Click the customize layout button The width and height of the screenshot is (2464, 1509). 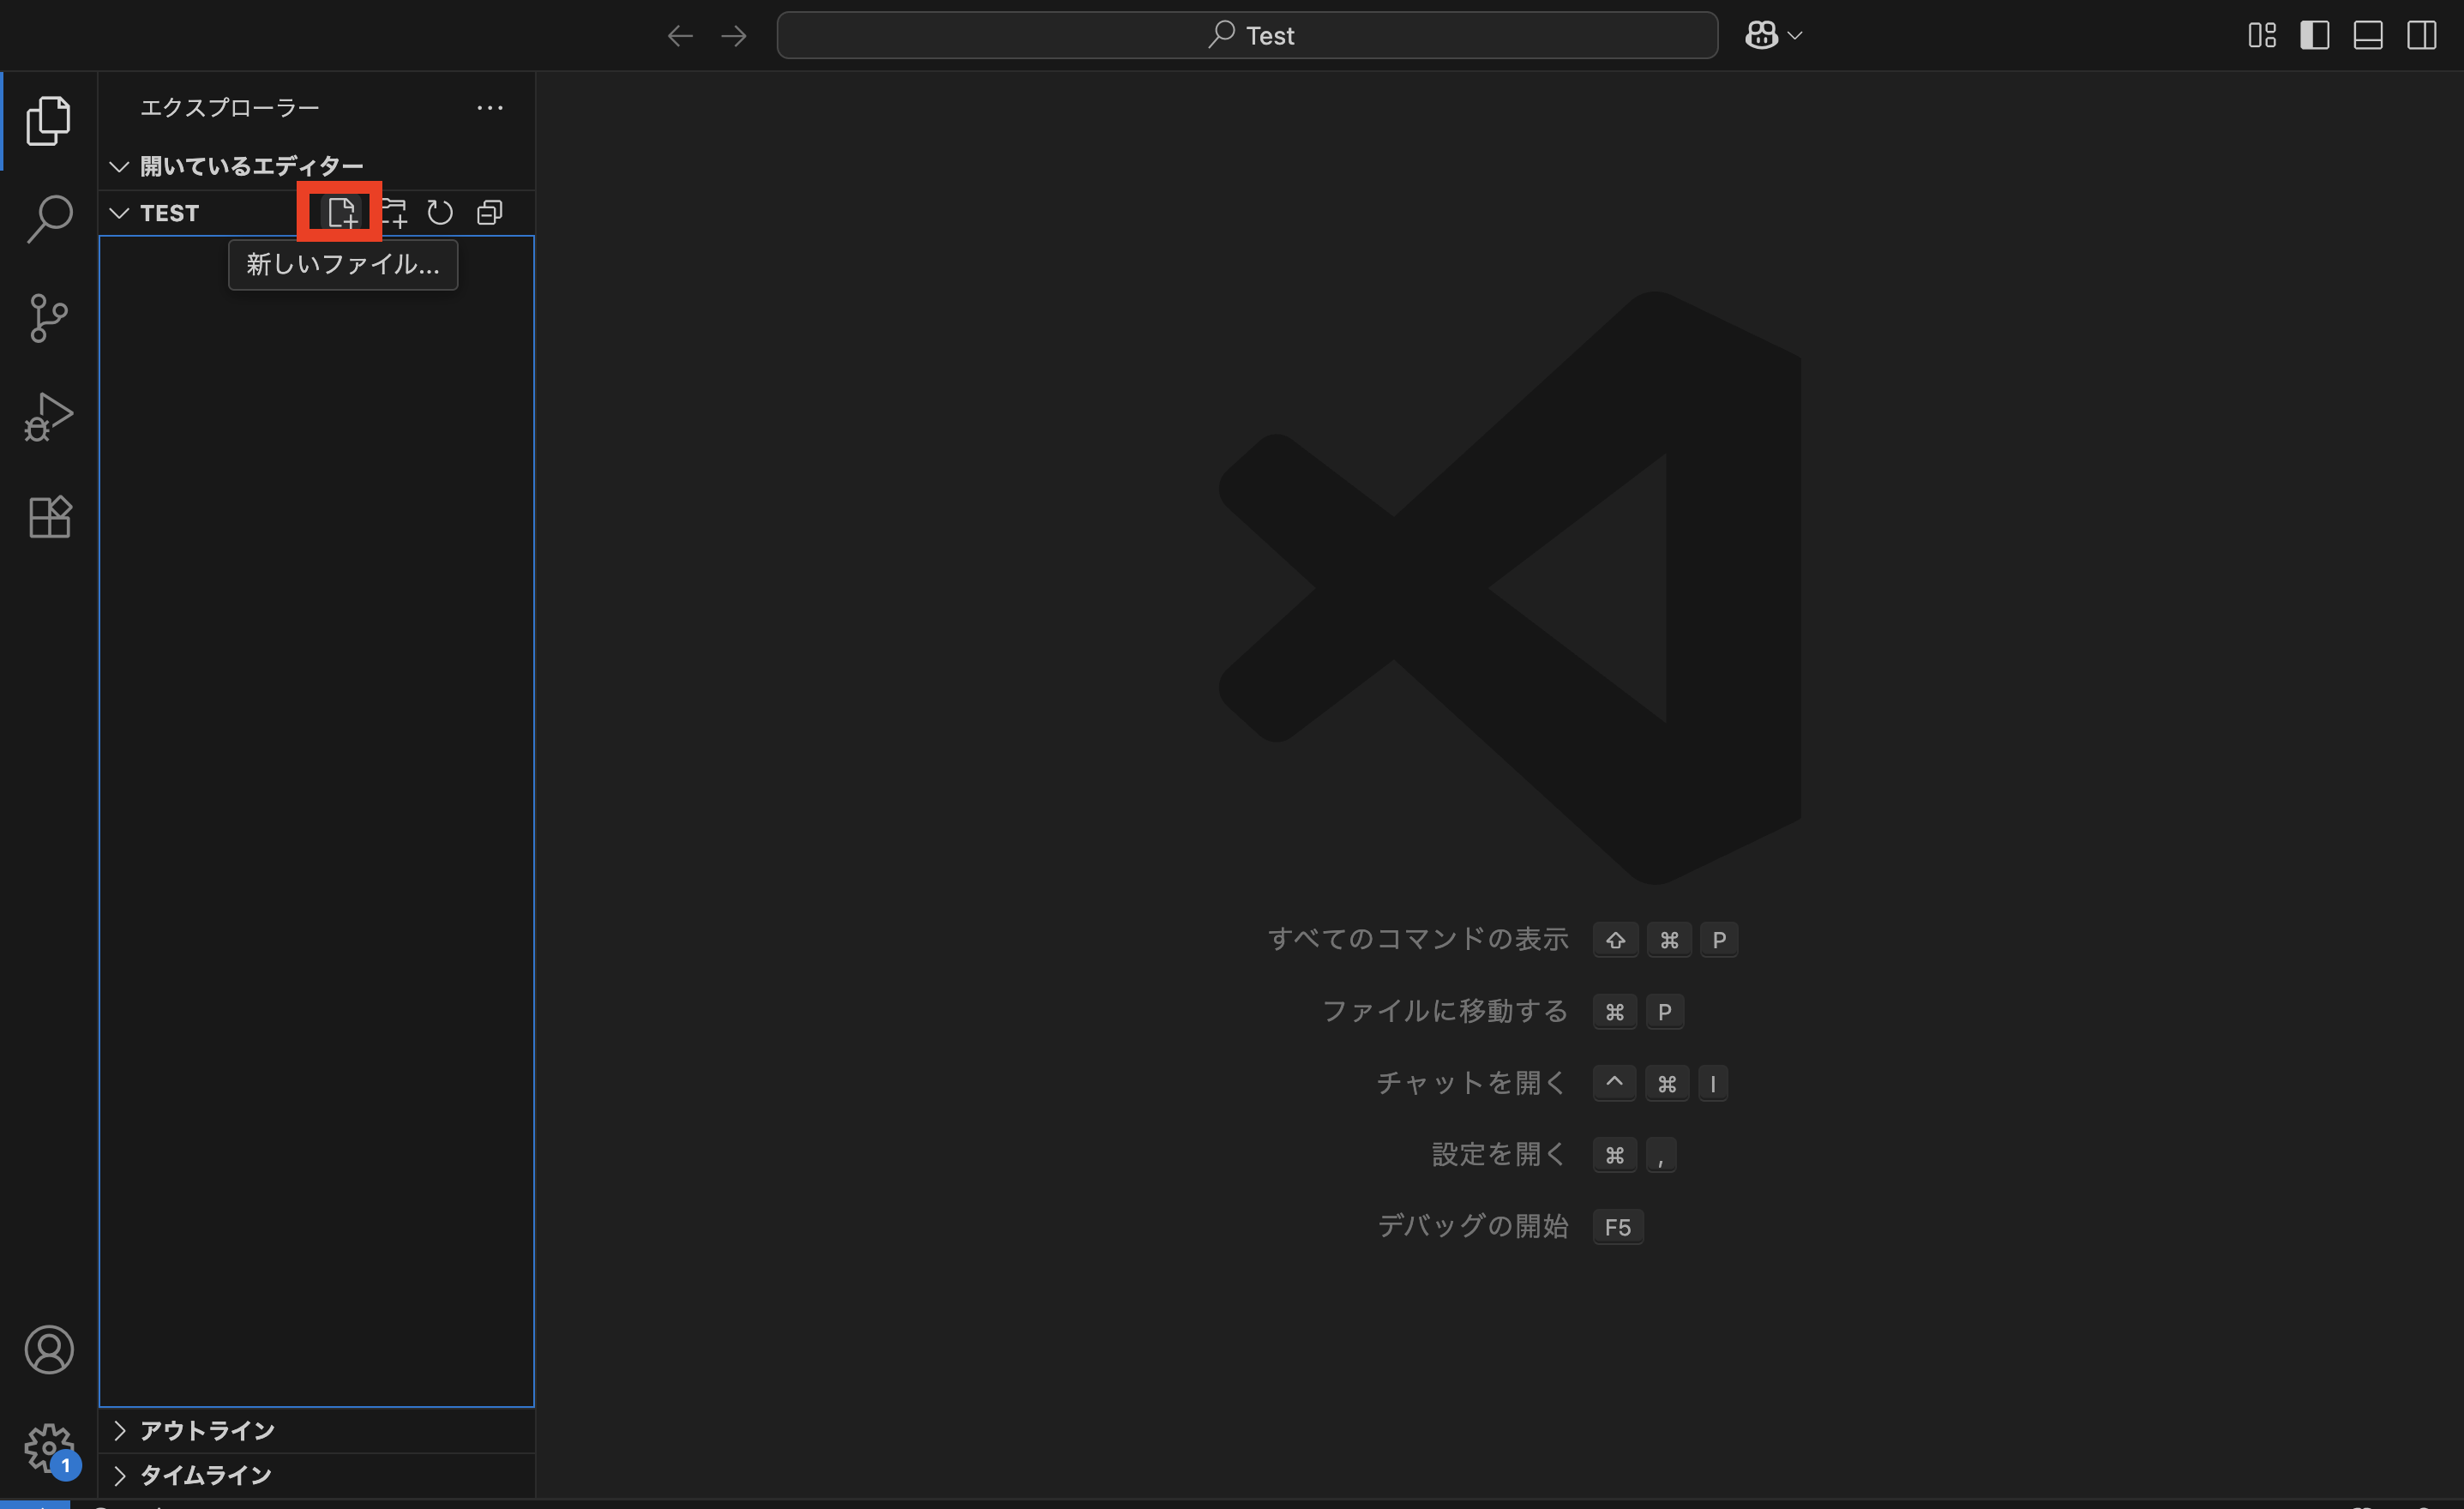click(2262, 36)
